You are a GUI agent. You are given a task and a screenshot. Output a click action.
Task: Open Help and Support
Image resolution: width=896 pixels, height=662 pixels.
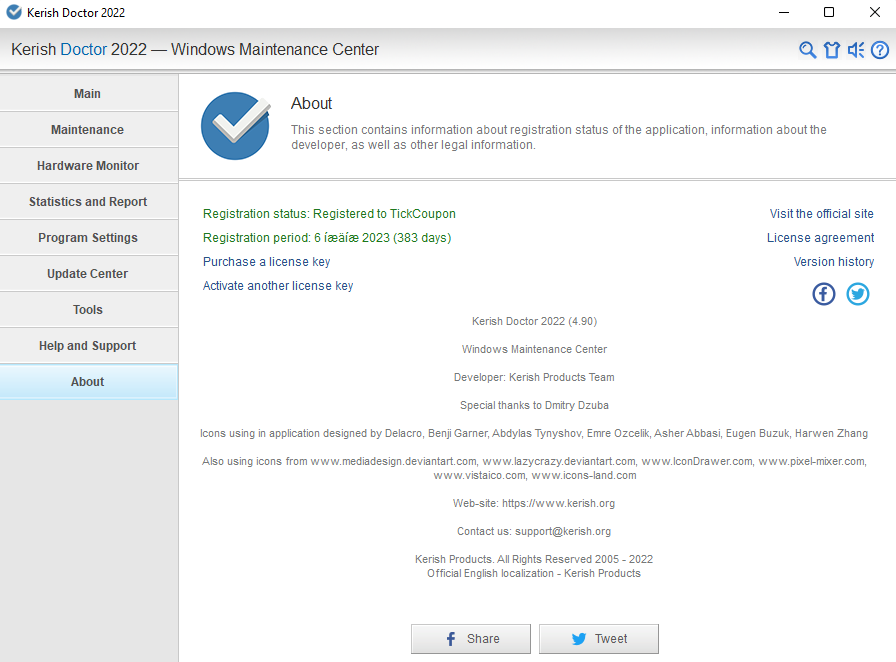[89, 345]
